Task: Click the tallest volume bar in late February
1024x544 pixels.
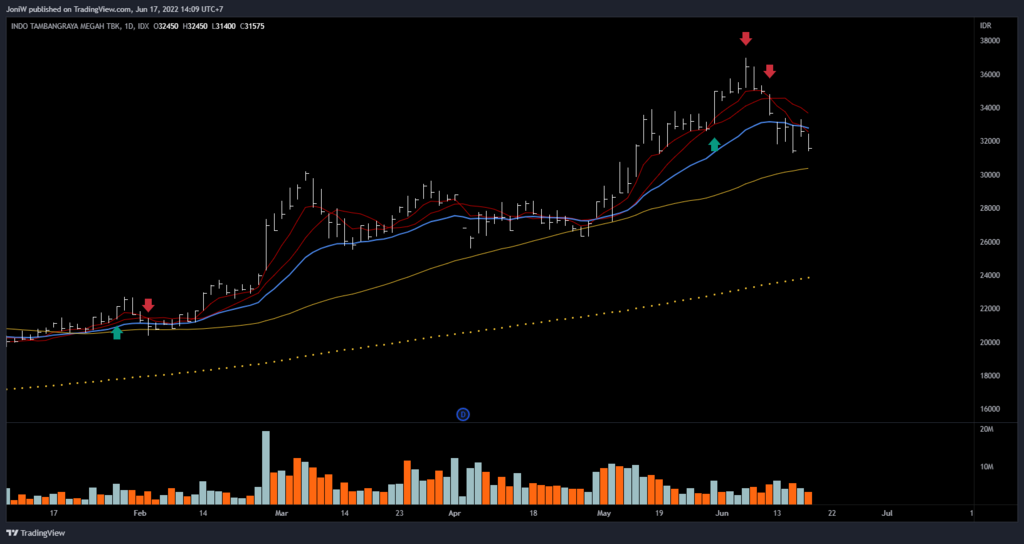Action: click(266, 467)
